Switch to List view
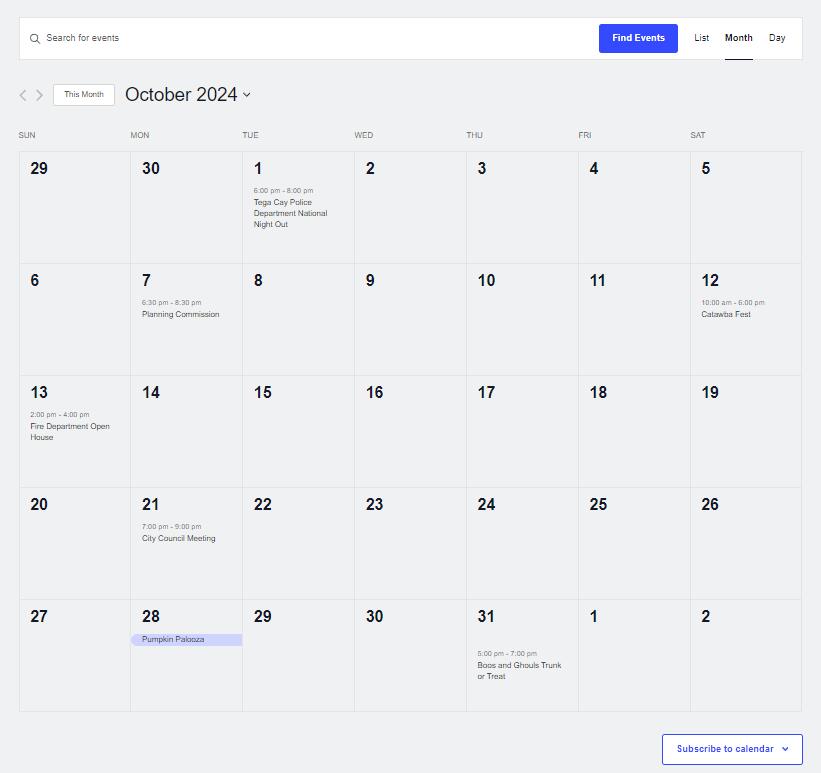 tap(701, 38)
